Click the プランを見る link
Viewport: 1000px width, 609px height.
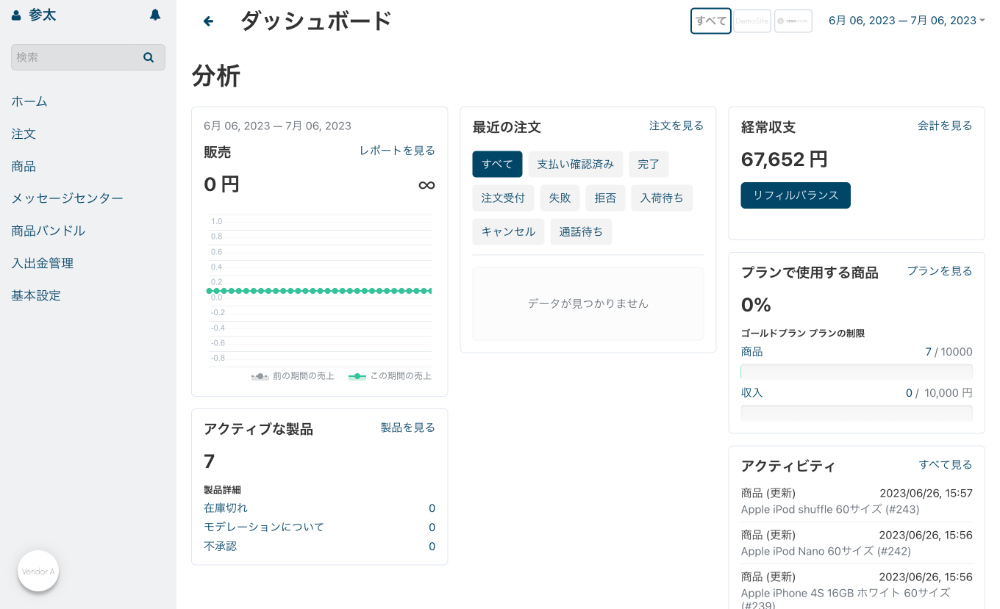point(939,271)
